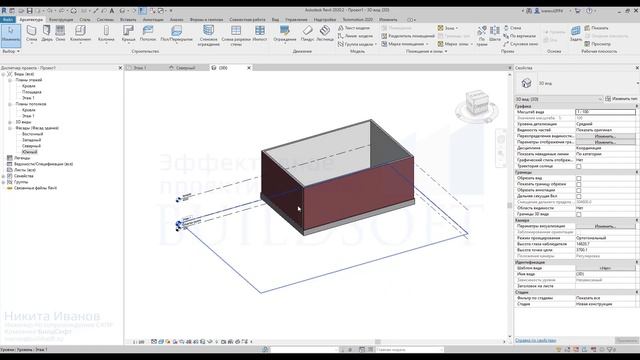Viewport: 640px width, 360px height.
Task: Expand the 3D виды tree node
Action: [x=10, y=122]
